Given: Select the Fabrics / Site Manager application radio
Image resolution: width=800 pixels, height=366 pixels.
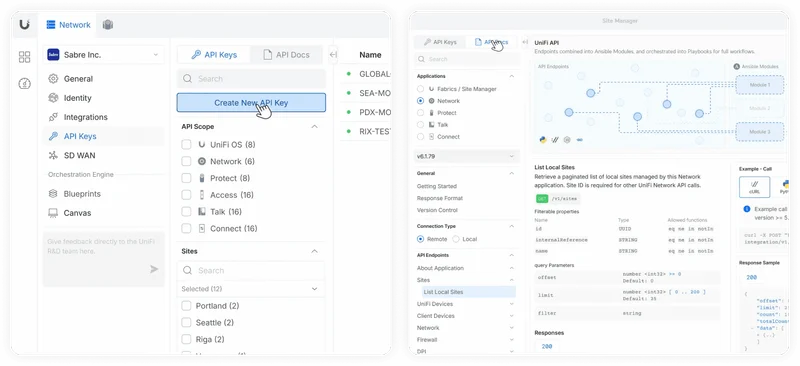Looking at the screenshot, I should click(420, 89).
